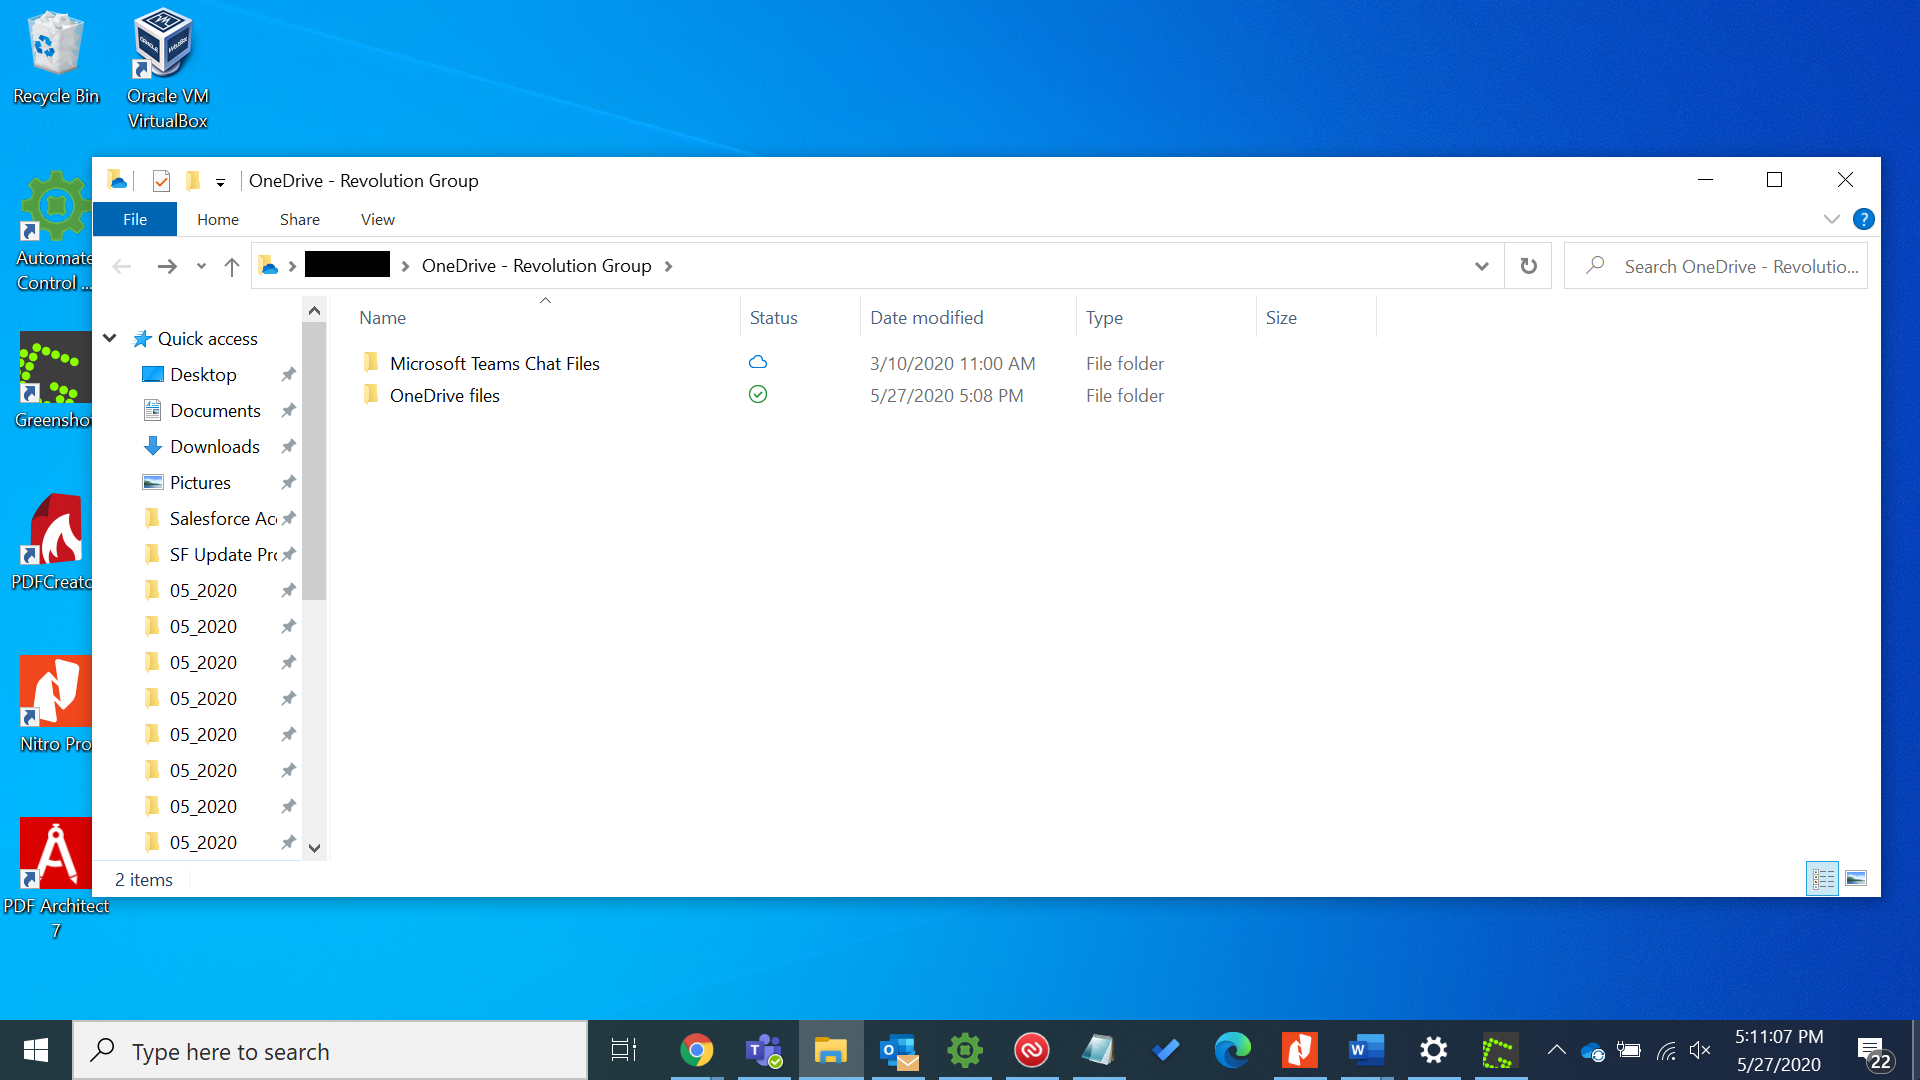
Task: Click the Search OneDrive input field
Action: 1716,266
